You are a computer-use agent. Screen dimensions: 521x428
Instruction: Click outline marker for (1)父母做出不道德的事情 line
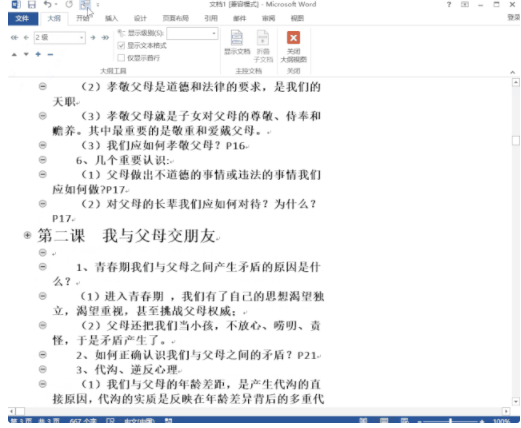pyautogui.click(x=43, y=174)
